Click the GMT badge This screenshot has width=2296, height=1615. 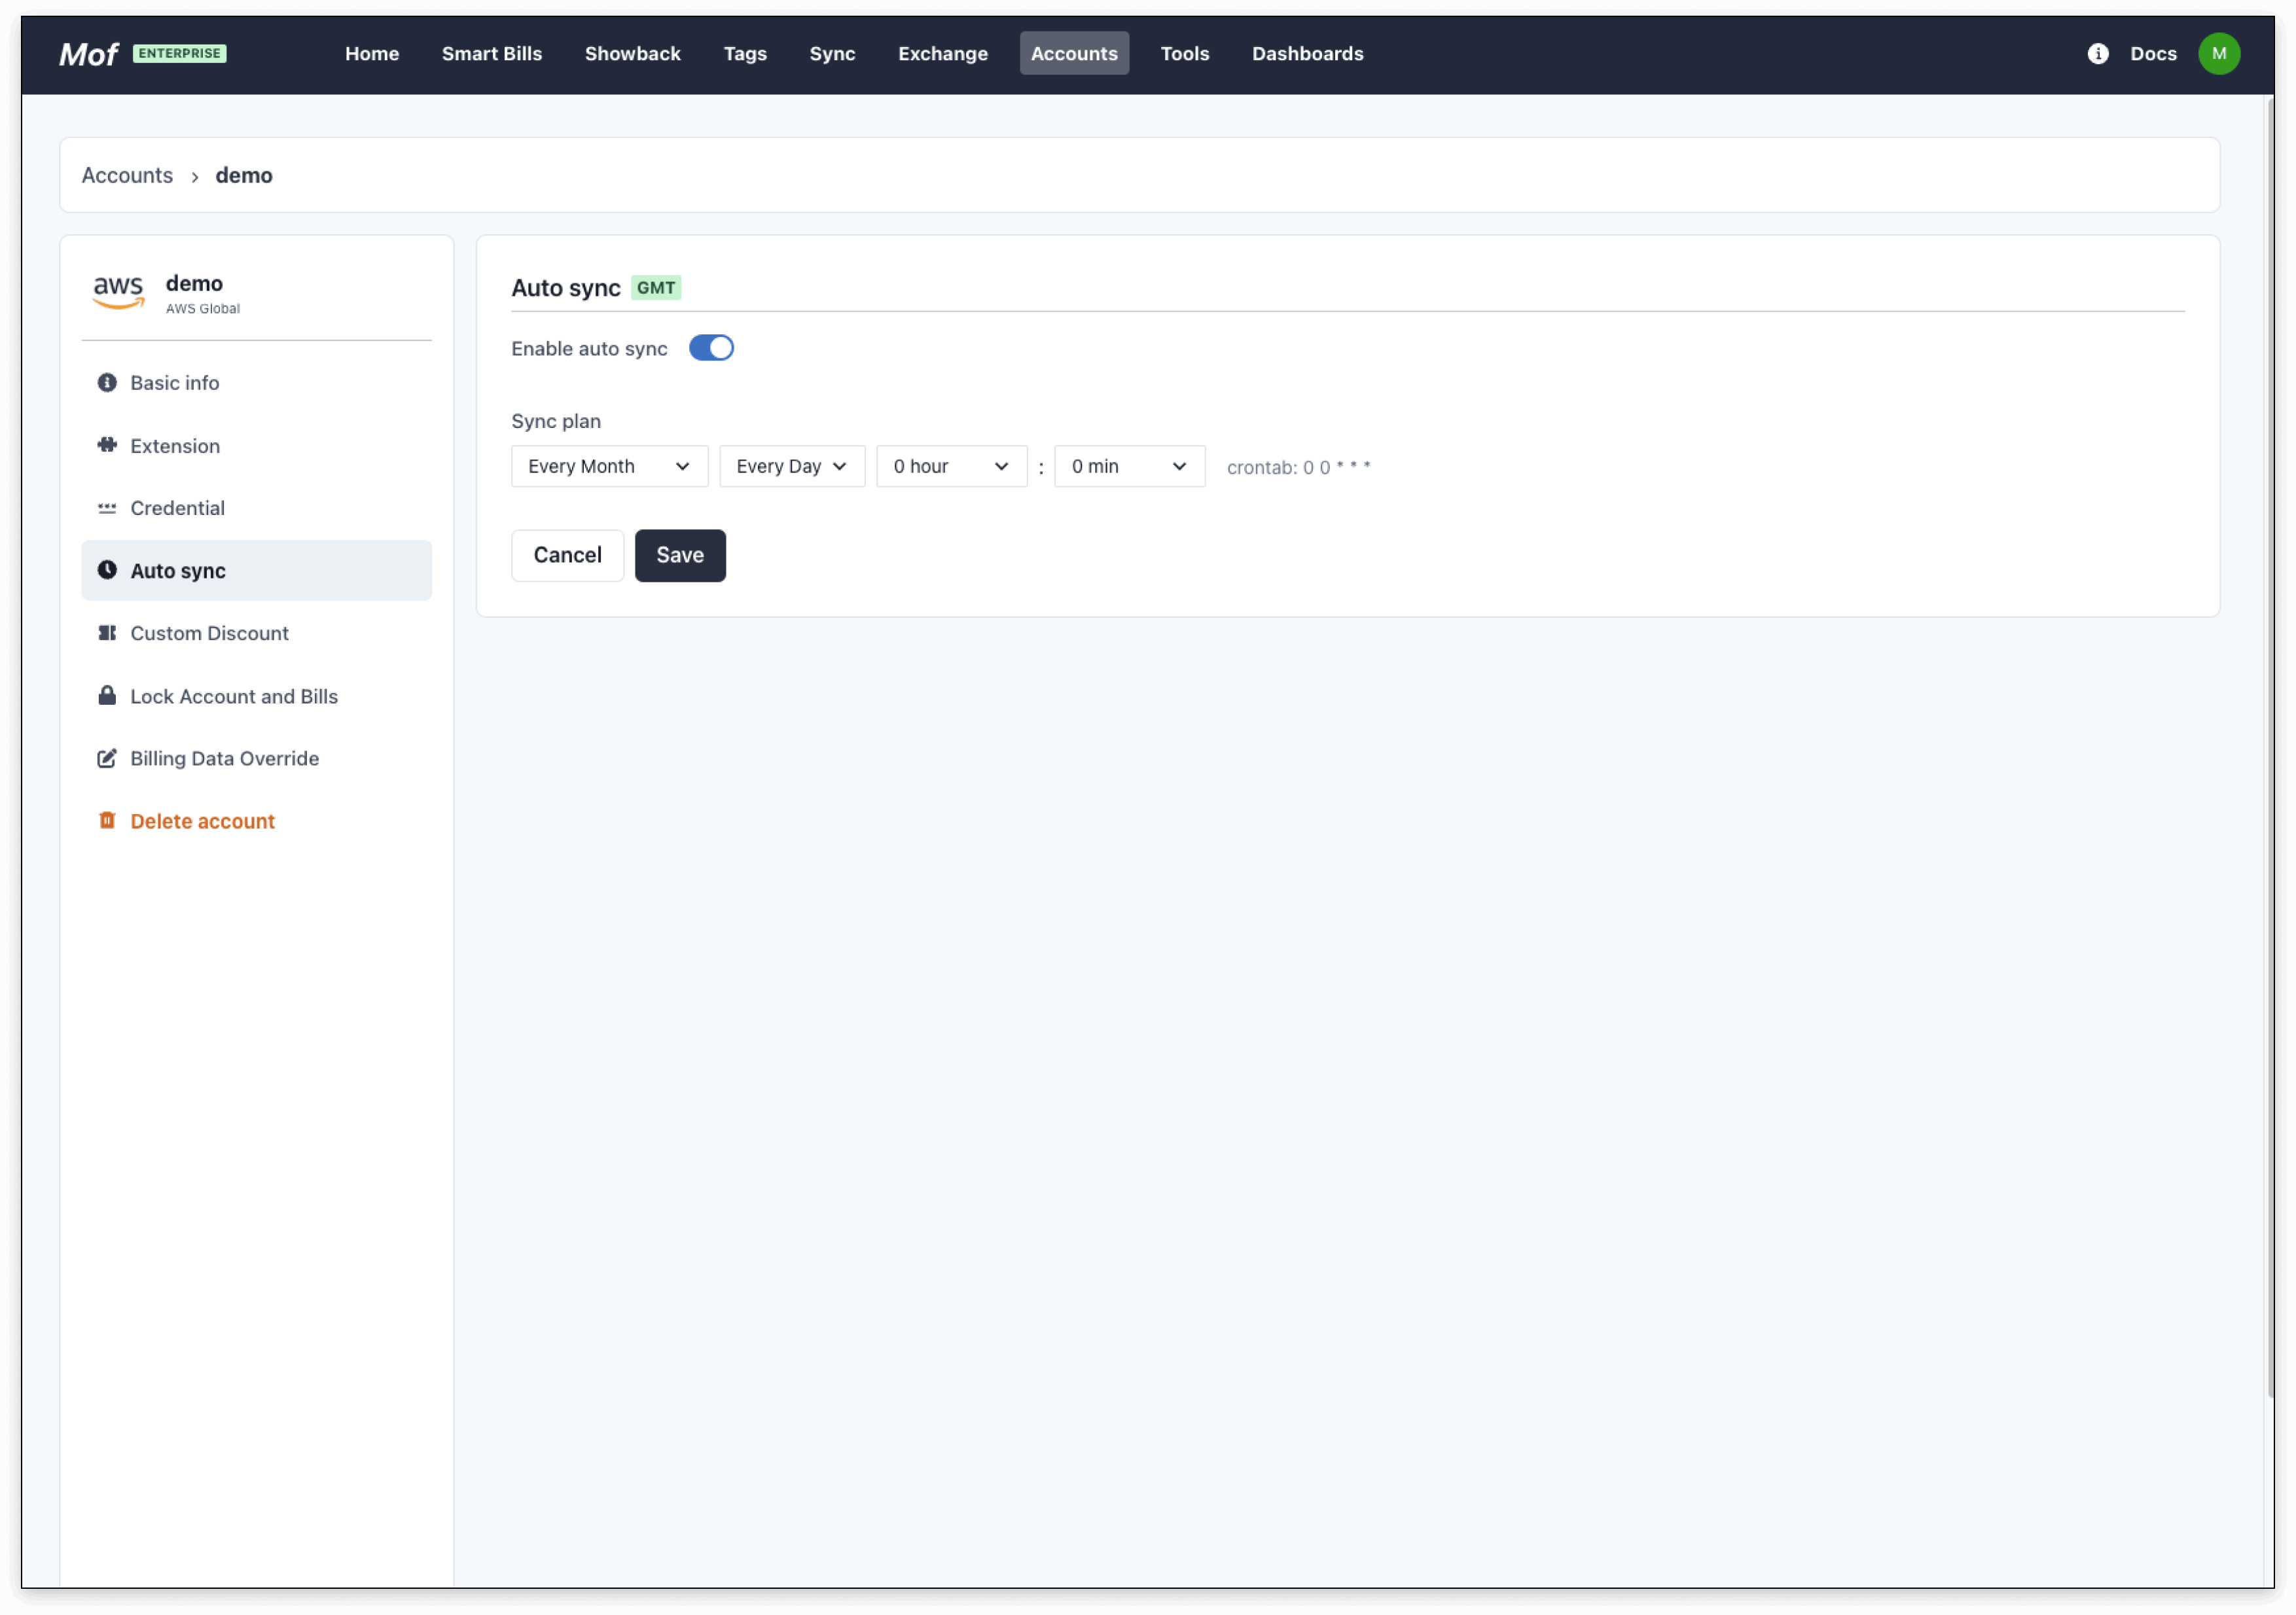(x=656, y=288)
